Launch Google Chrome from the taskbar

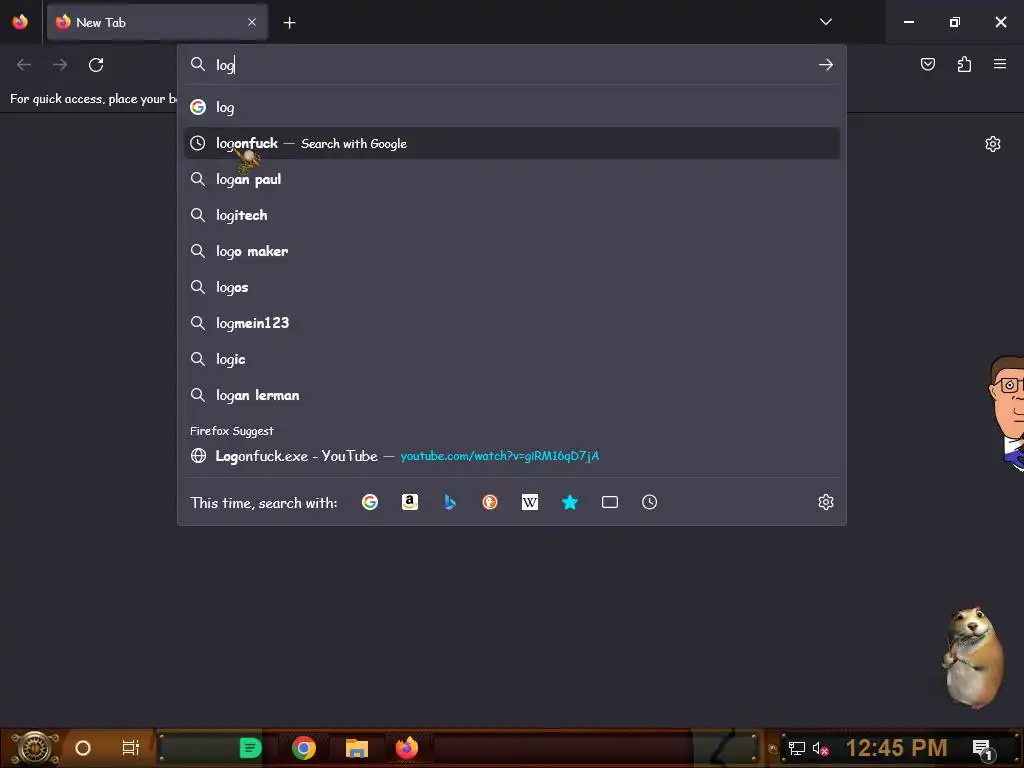point(304,748)
